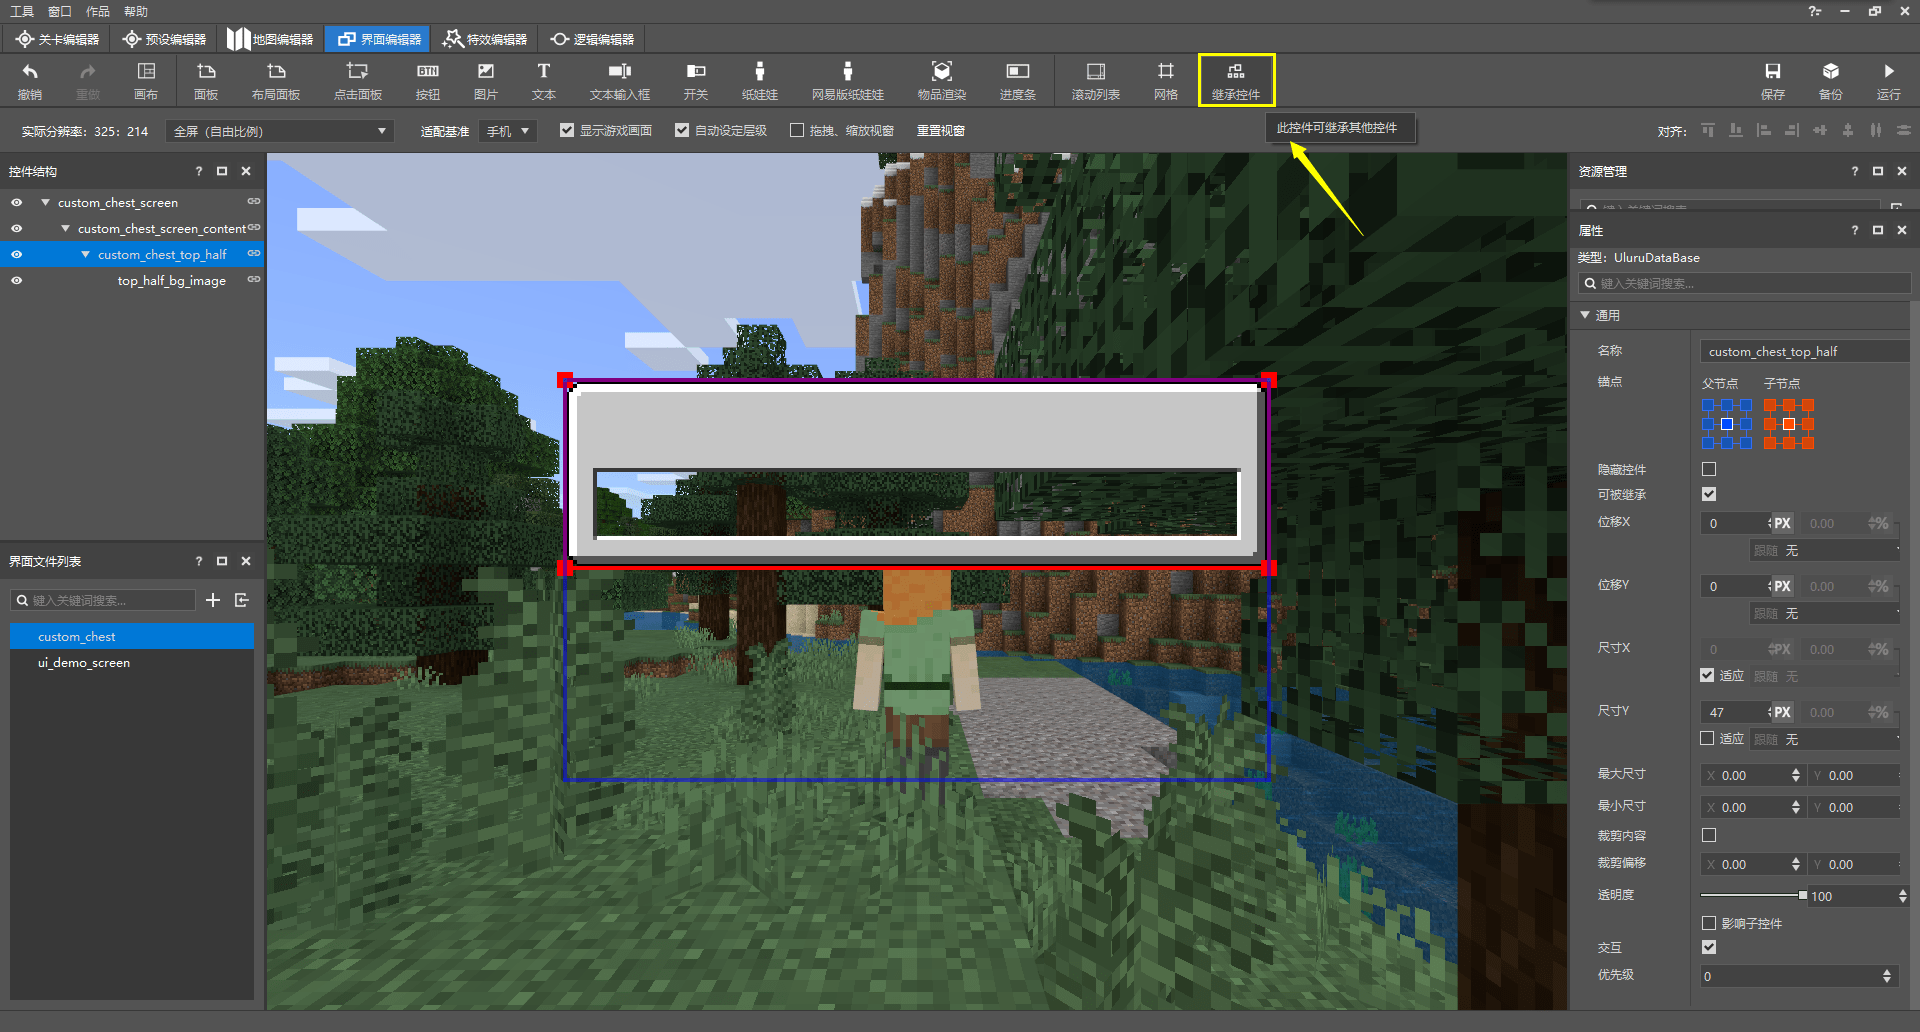Screen dimensions: 1920x1032
Task: Collapse the 通用 properties section
Action: pyautogui.click(x=1585, y=315)
